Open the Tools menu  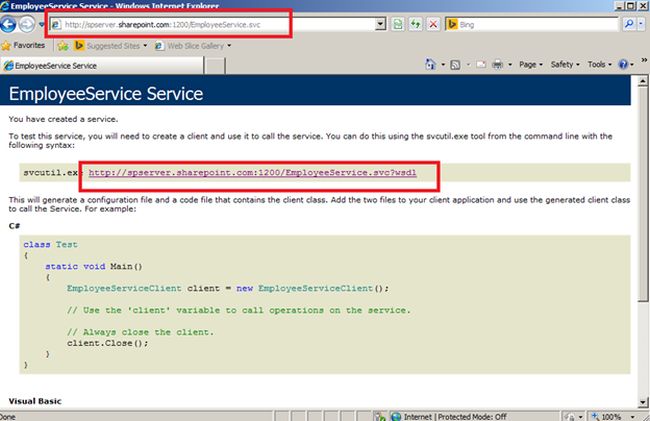coord(599,65)
